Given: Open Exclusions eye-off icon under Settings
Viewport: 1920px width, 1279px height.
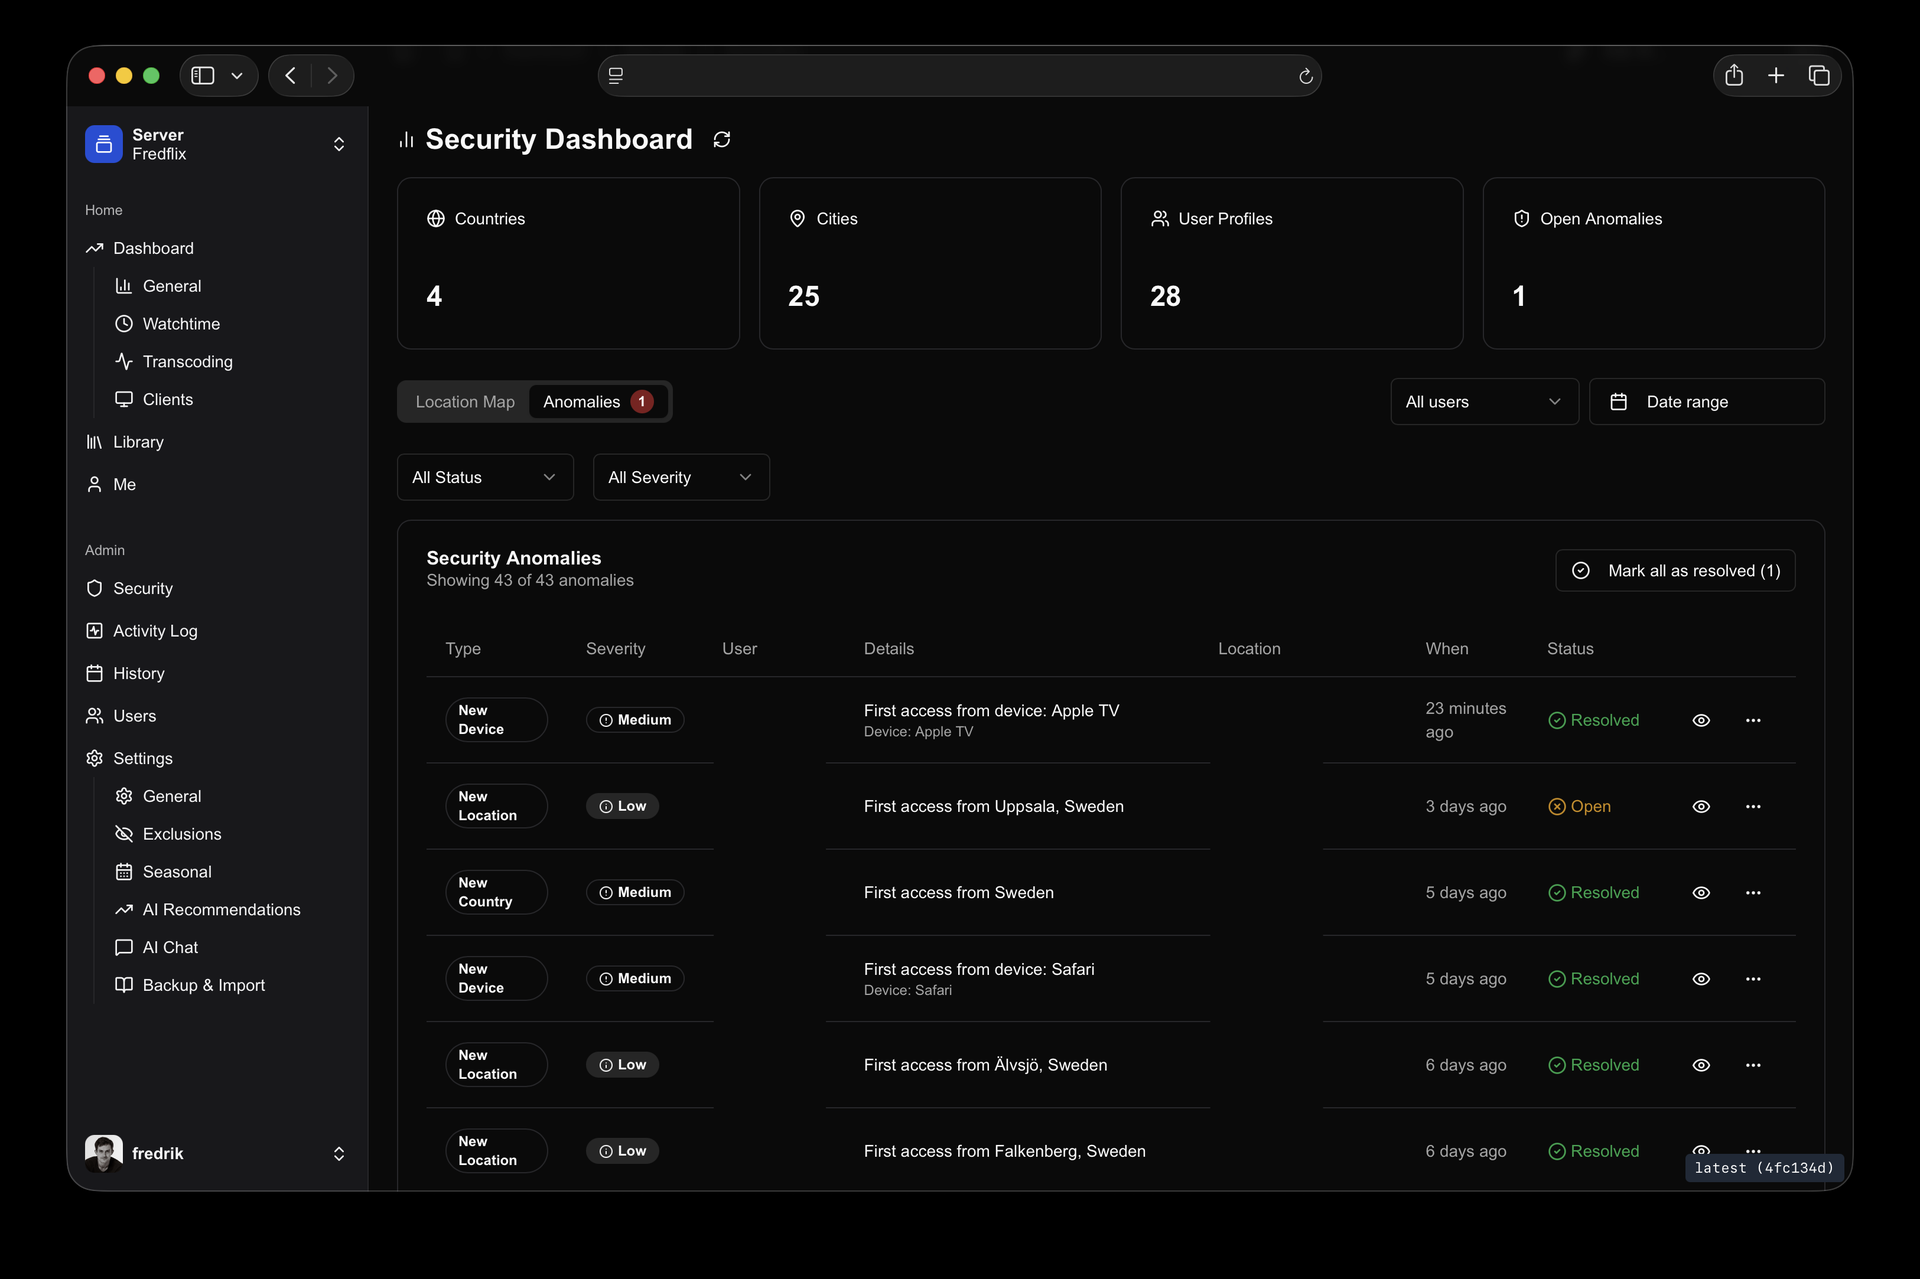Looking at the screenshot, I should 124,834.
